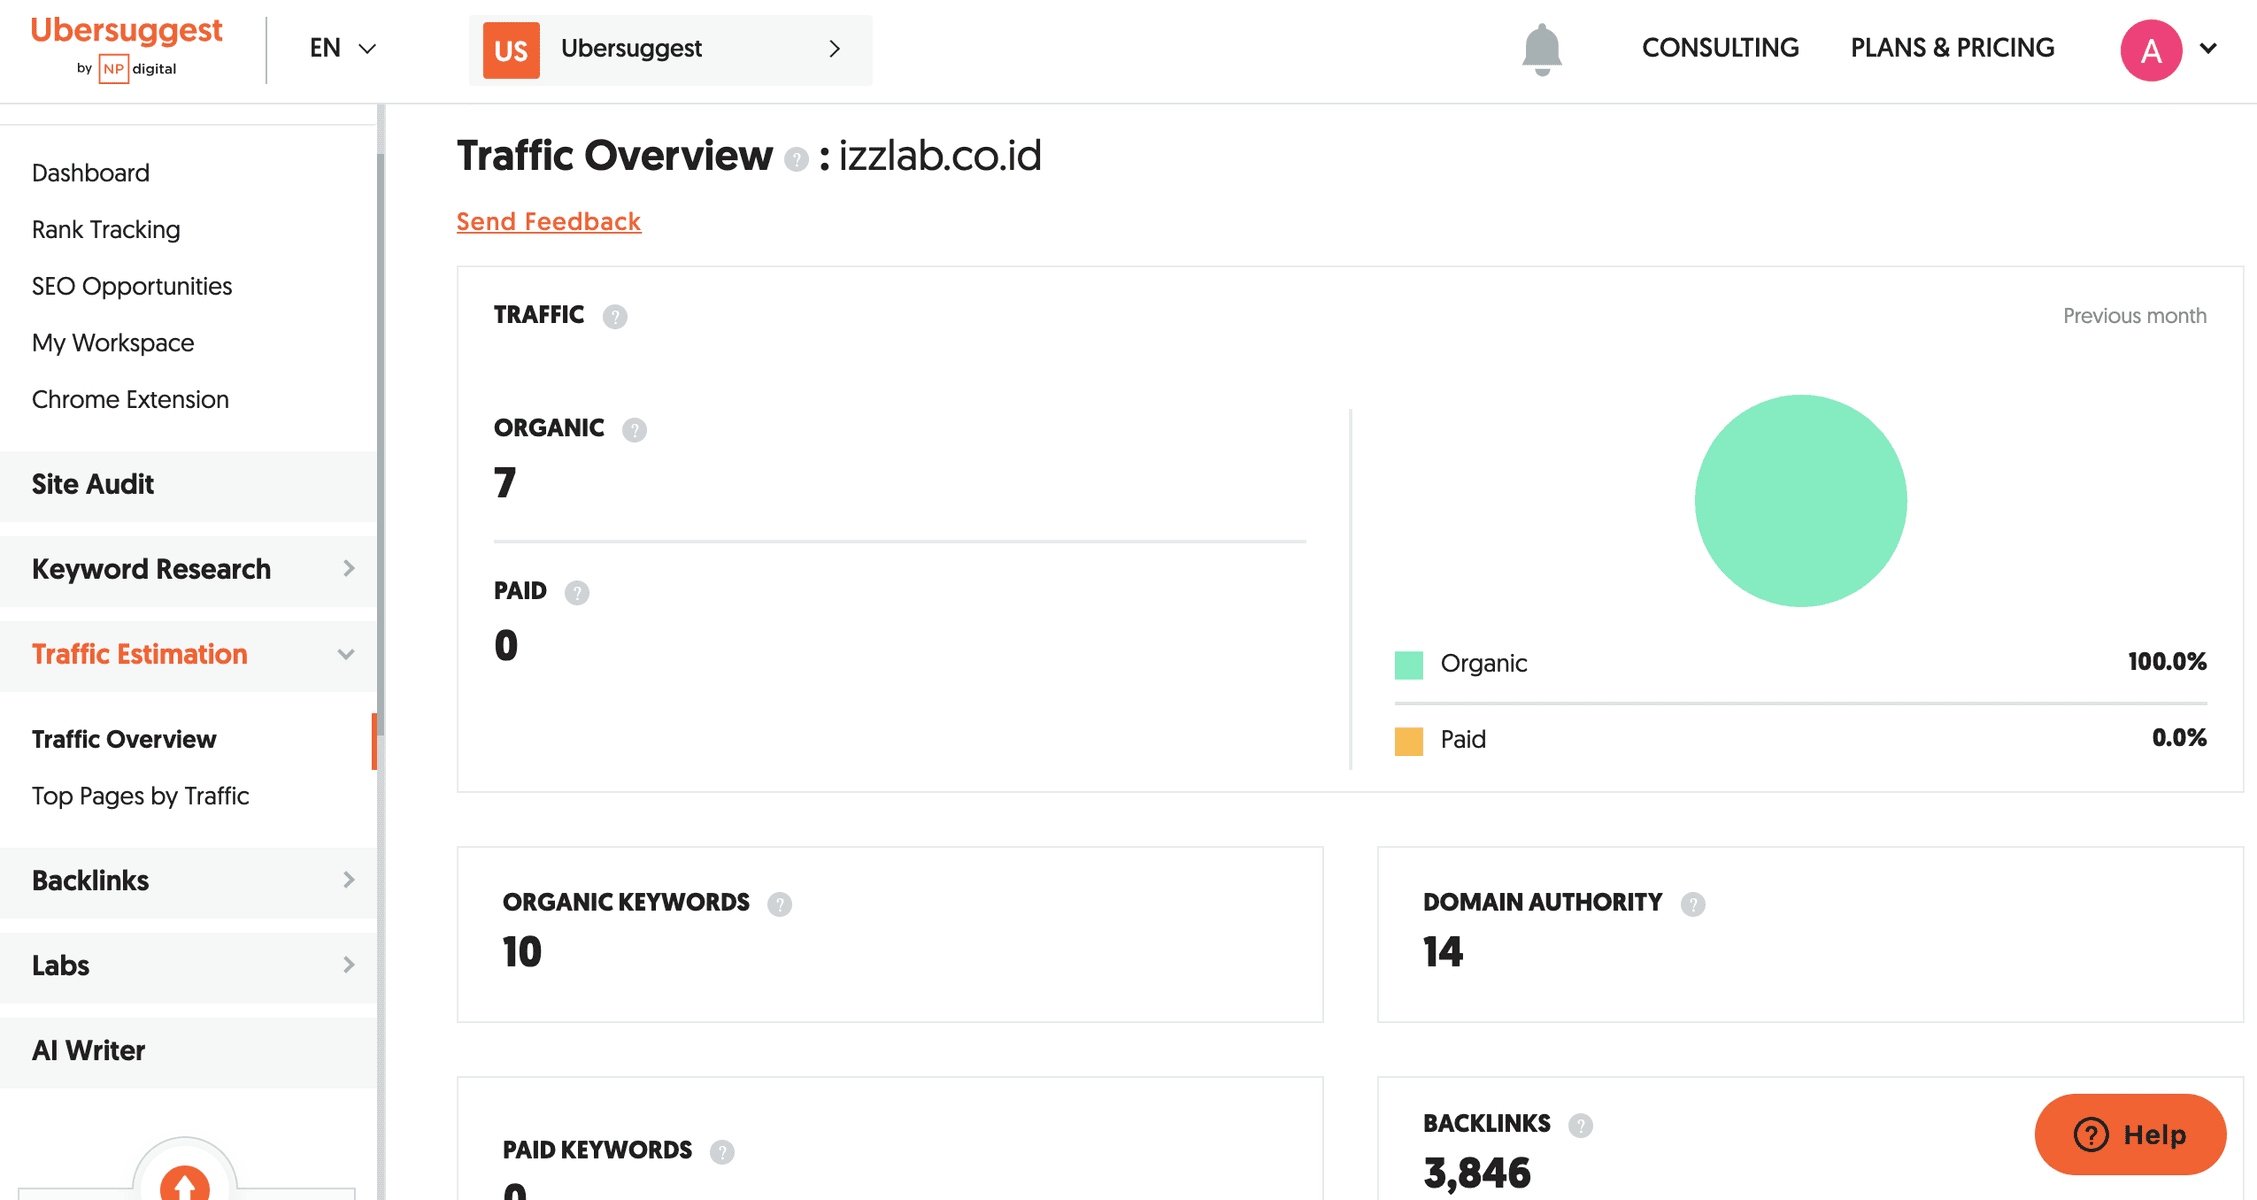Click the green Organic legend swatch

(1408, 665)
